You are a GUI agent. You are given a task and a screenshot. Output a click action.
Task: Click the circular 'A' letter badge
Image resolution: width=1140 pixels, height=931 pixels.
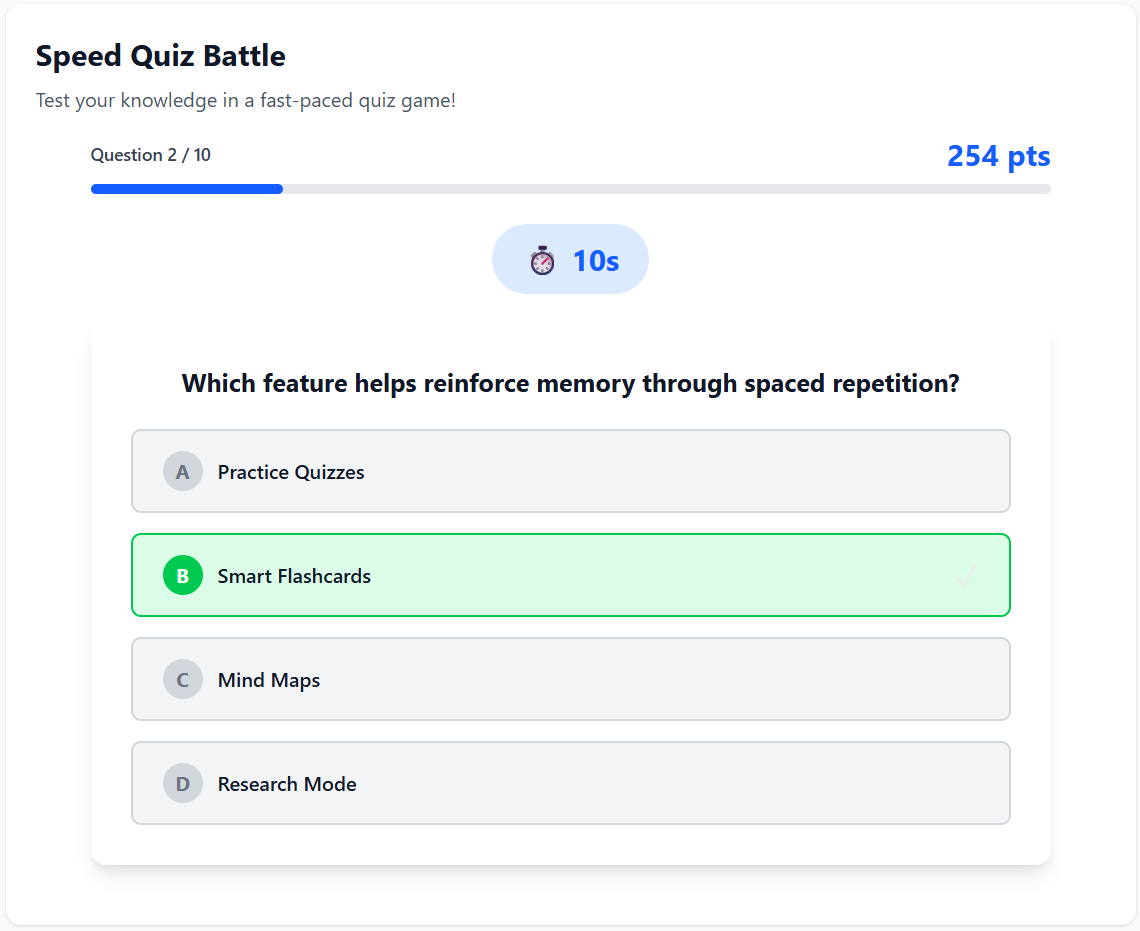pyautogui.click(x=182, y=471)
